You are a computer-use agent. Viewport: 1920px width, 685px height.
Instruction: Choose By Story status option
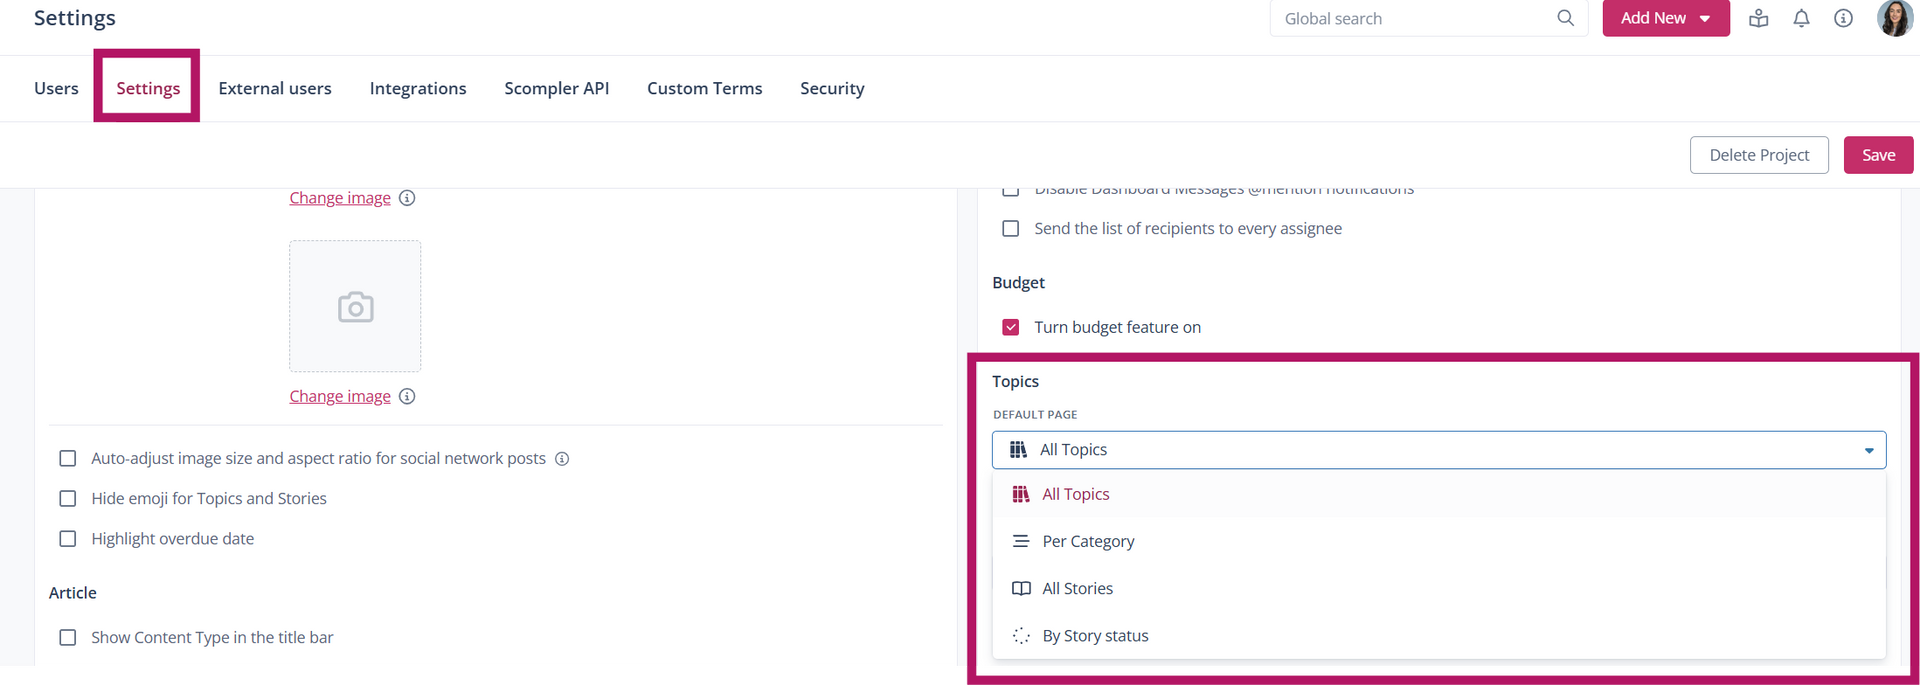click(x=1095, y=636)
